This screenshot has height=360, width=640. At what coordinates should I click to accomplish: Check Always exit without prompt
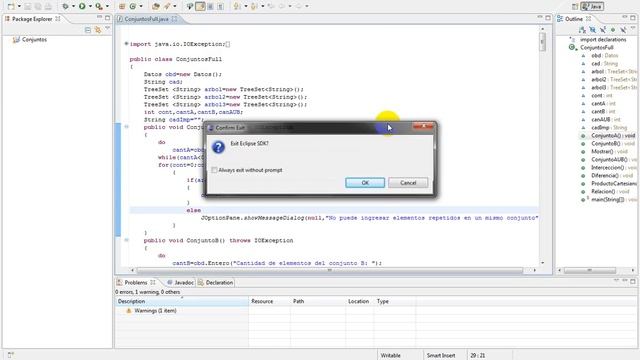214,170
